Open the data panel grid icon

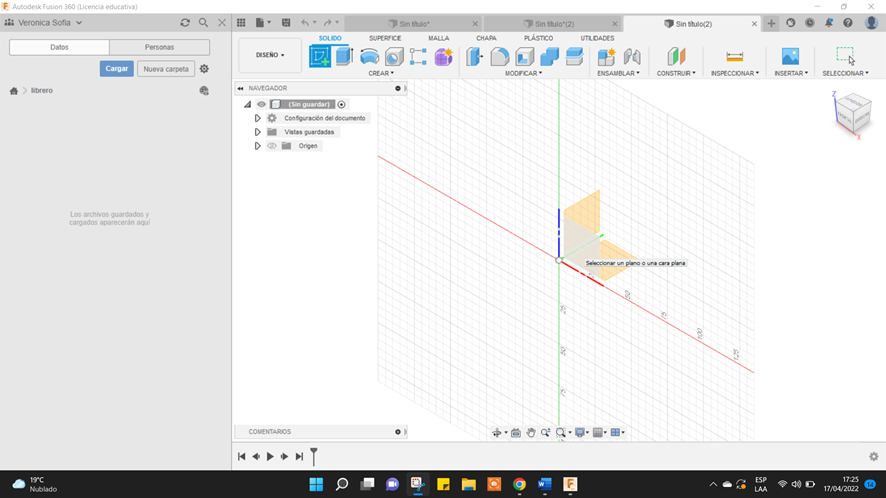[x=241, y=23]
